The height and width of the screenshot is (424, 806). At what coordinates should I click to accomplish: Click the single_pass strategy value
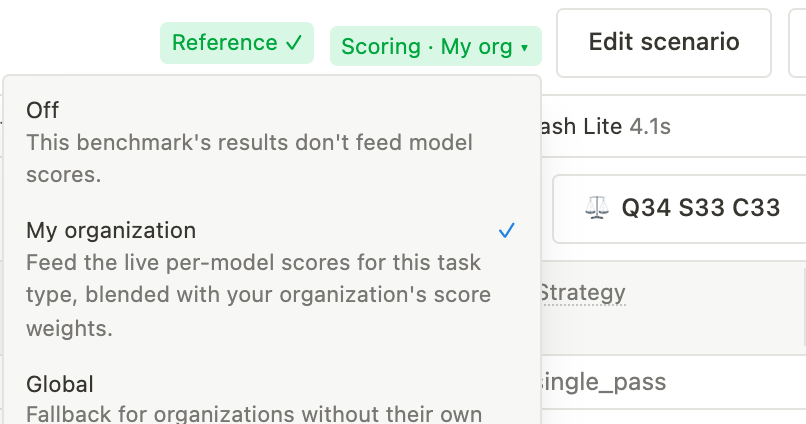[x=602, y=382]
